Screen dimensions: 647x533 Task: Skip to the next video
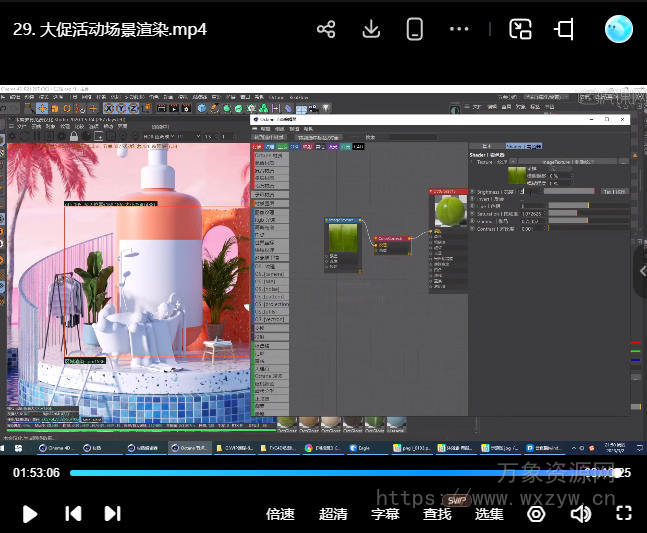(112, 514)
